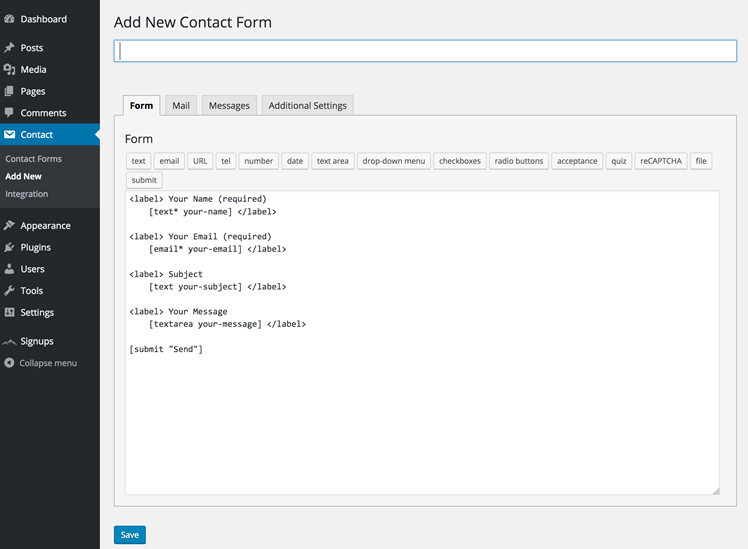
Task: Click the Posts pushpin icon
Action: click(10, 48)
